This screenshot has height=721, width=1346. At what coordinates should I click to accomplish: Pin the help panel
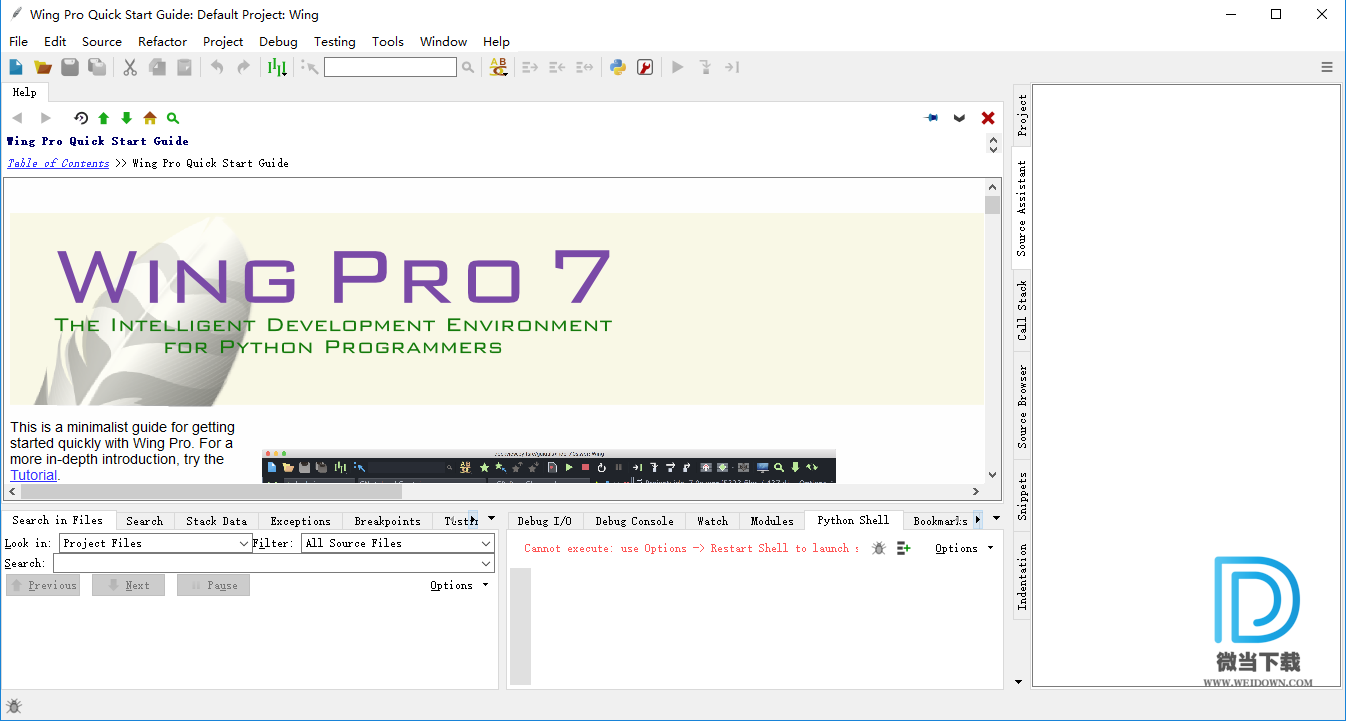[x=932, y=118]
